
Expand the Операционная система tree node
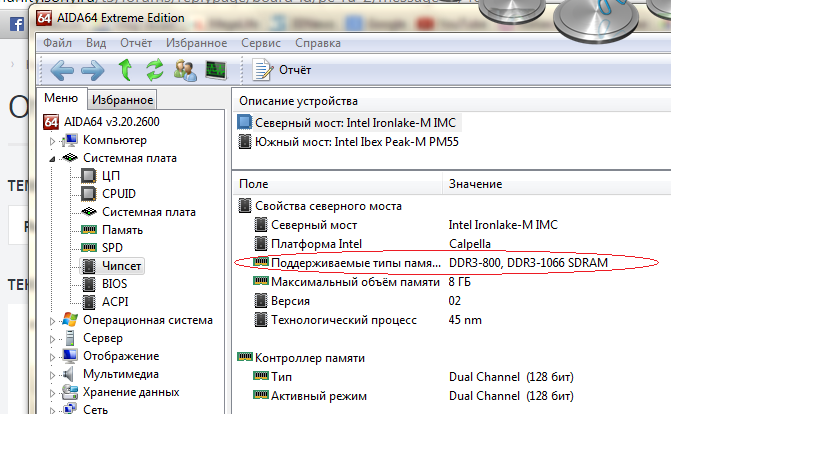point(53,321)
